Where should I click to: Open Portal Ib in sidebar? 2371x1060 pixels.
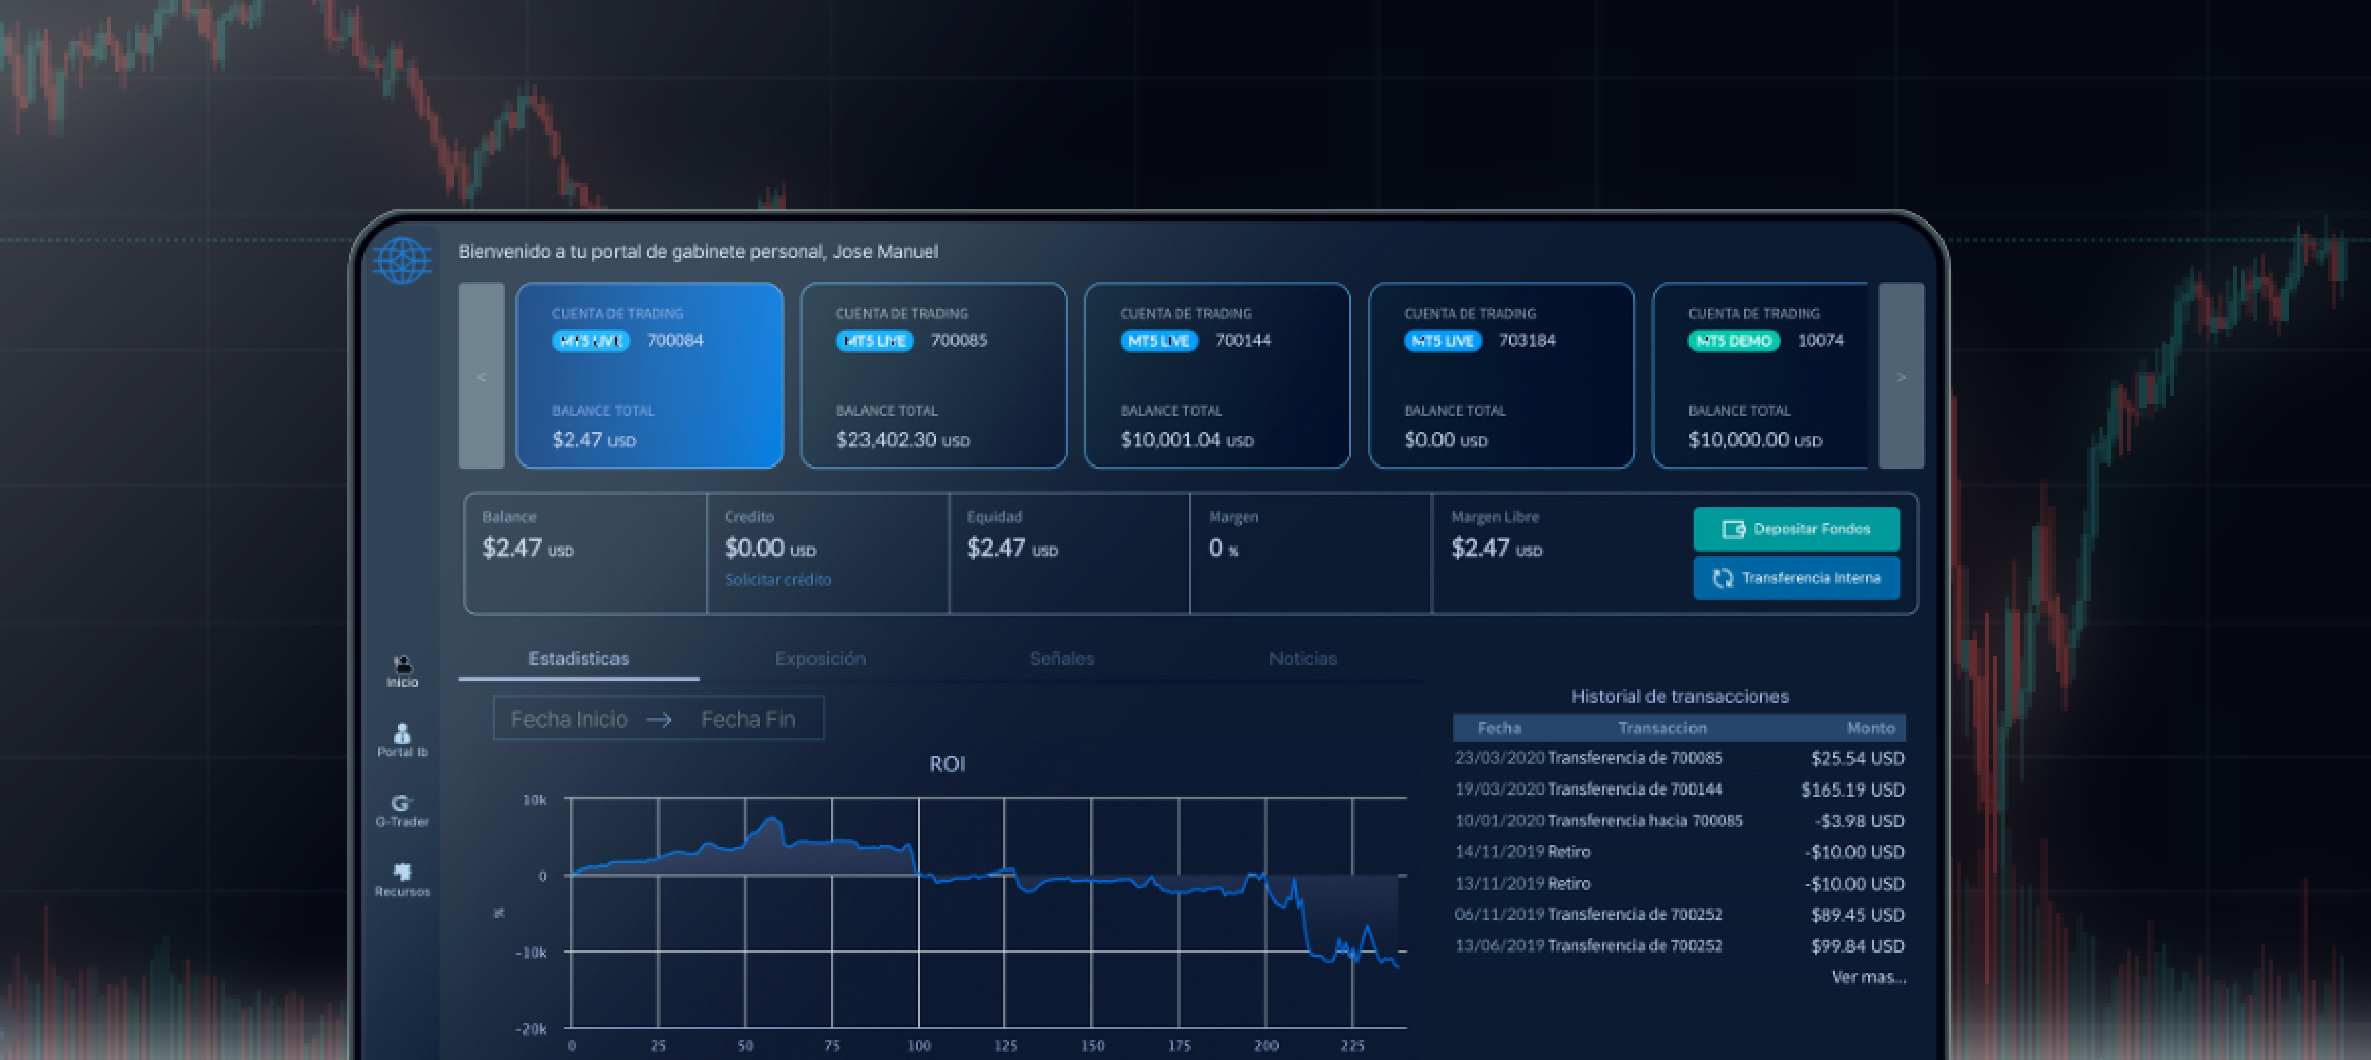(402, 740)
